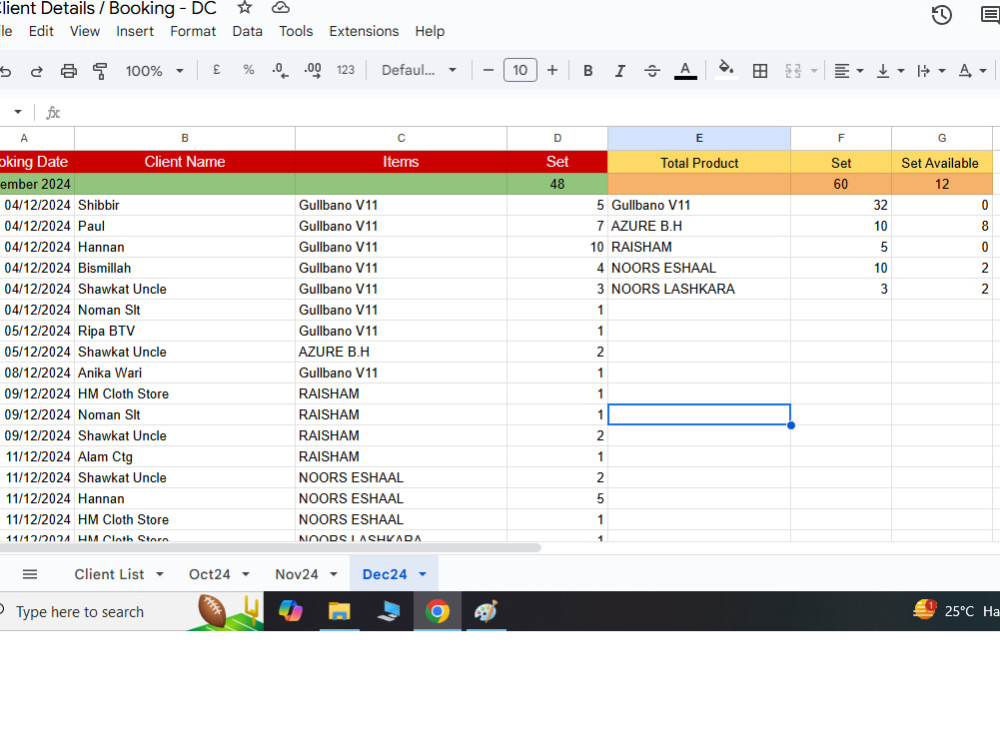This screenshot has width=1000, height=750.
Task: Select the Shibbir client name cell
Action: tap(184, 205)
